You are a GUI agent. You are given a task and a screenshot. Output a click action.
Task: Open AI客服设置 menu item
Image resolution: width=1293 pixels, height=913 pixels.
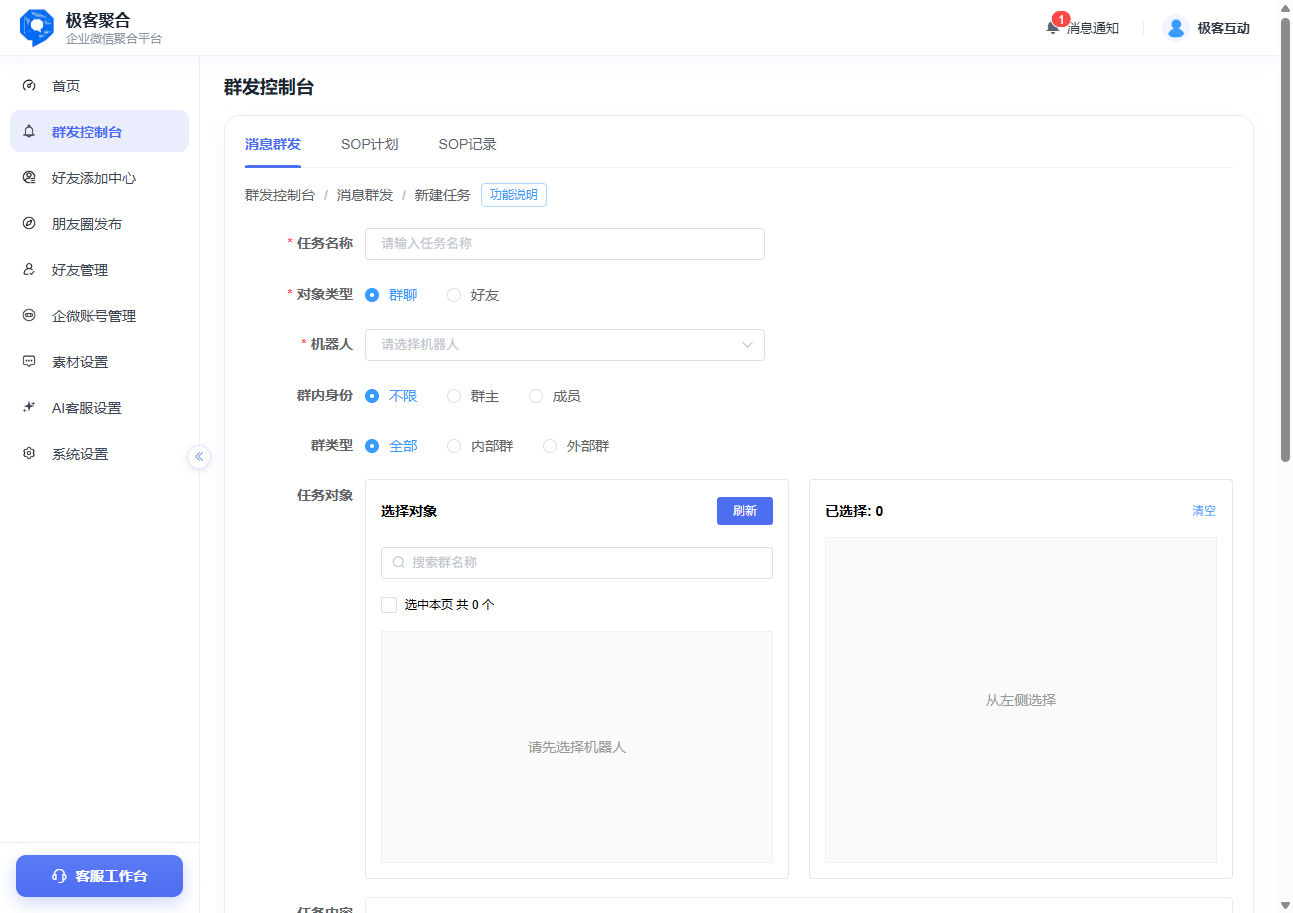click(100, 408)
